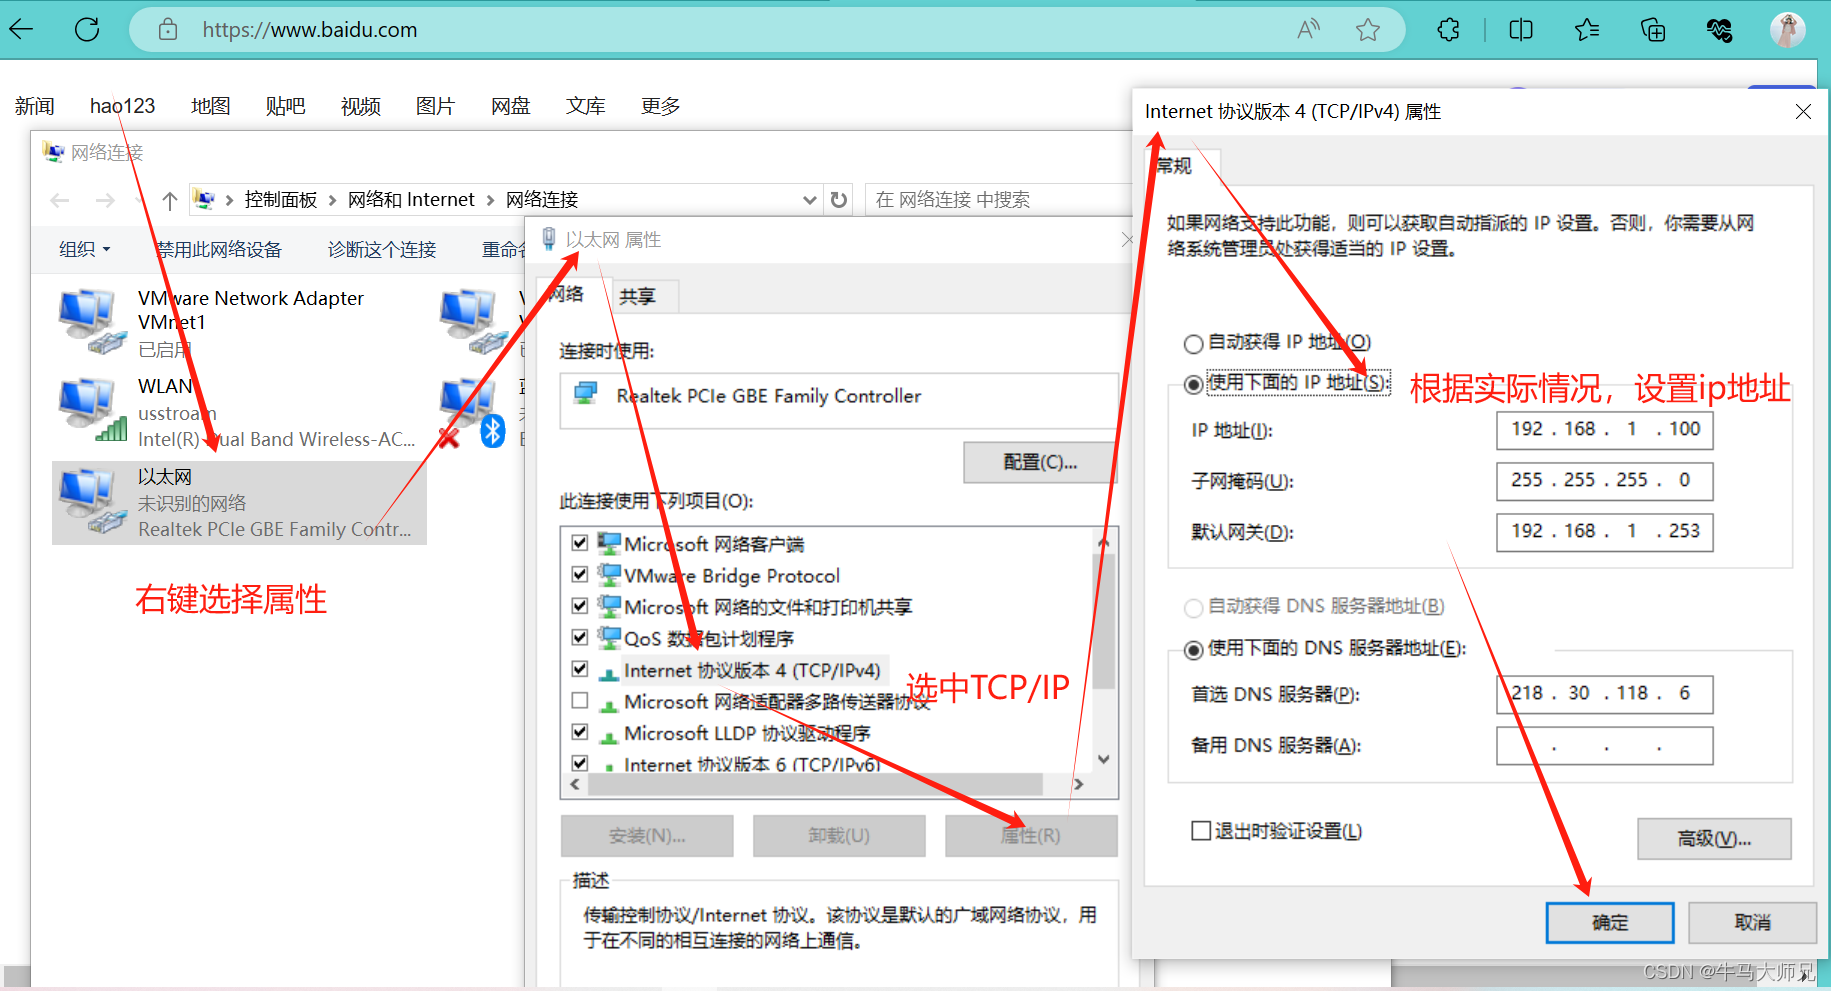
Task: Open the 地图 menu item
Action: (x=210, y=105)
